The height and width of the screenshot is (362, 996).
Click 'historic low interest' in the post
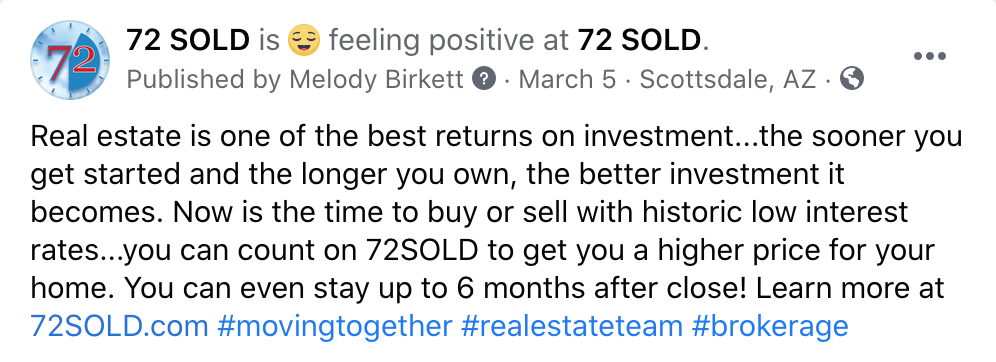pyautogui.click(x=775, y=213)
